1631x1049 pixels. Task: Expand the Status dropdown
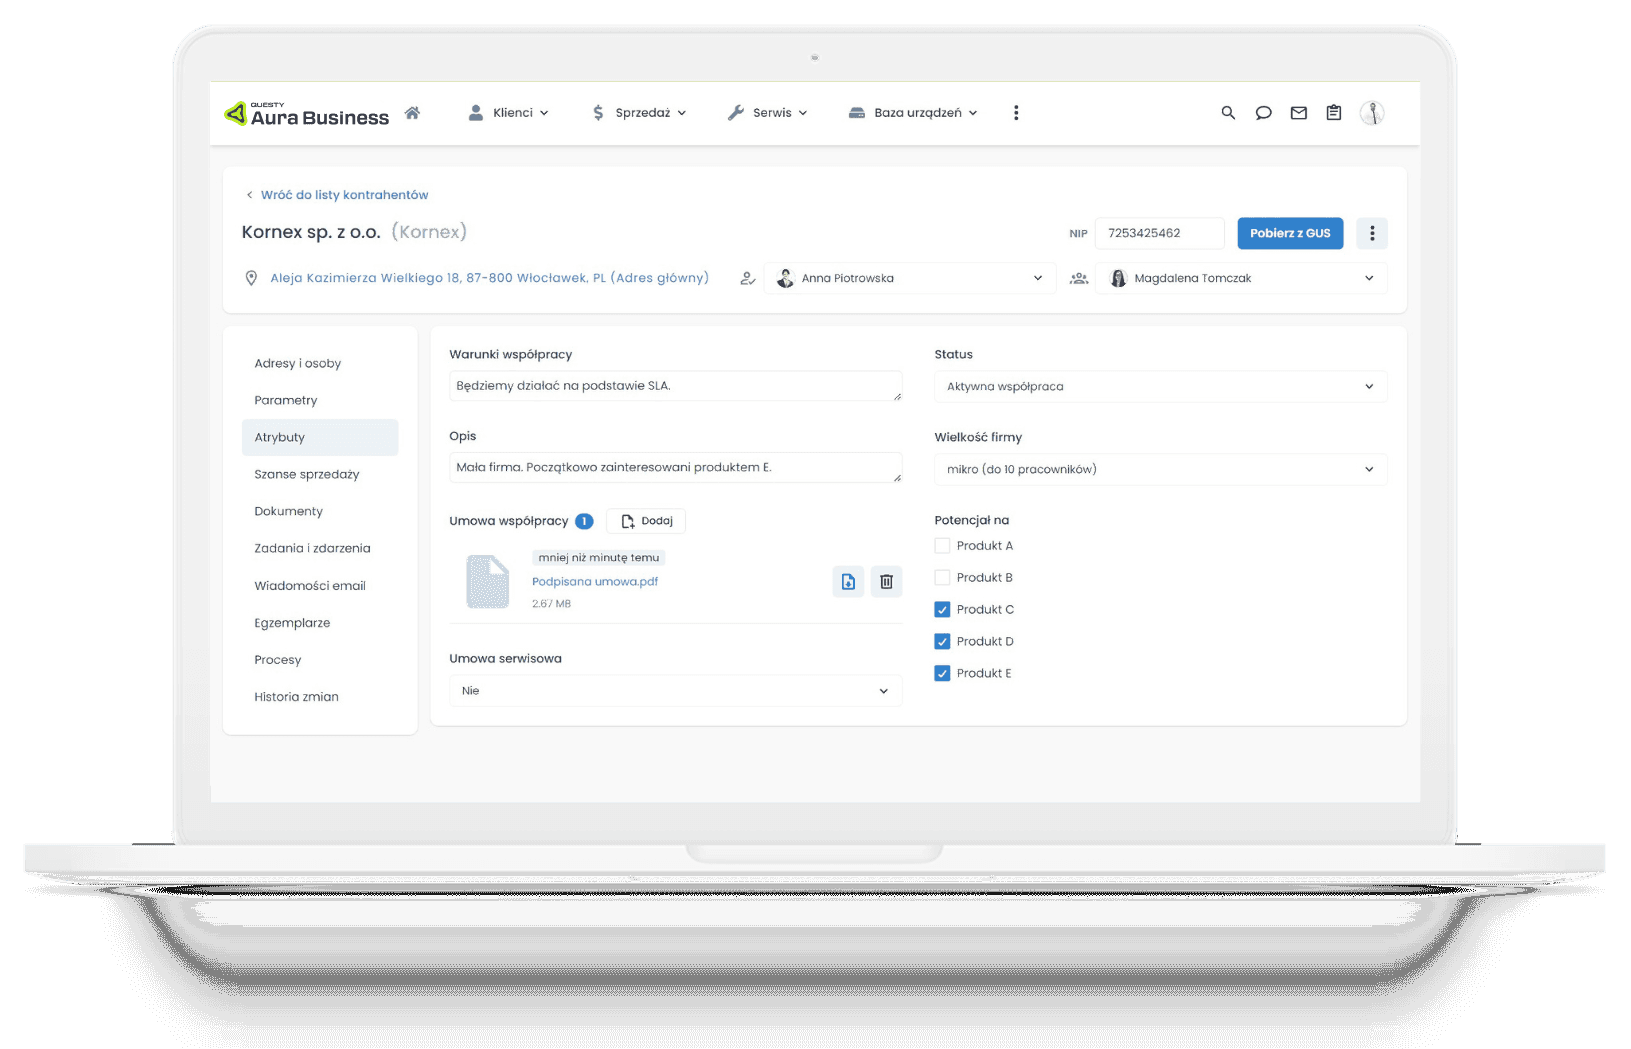[x=1159, y=387]
